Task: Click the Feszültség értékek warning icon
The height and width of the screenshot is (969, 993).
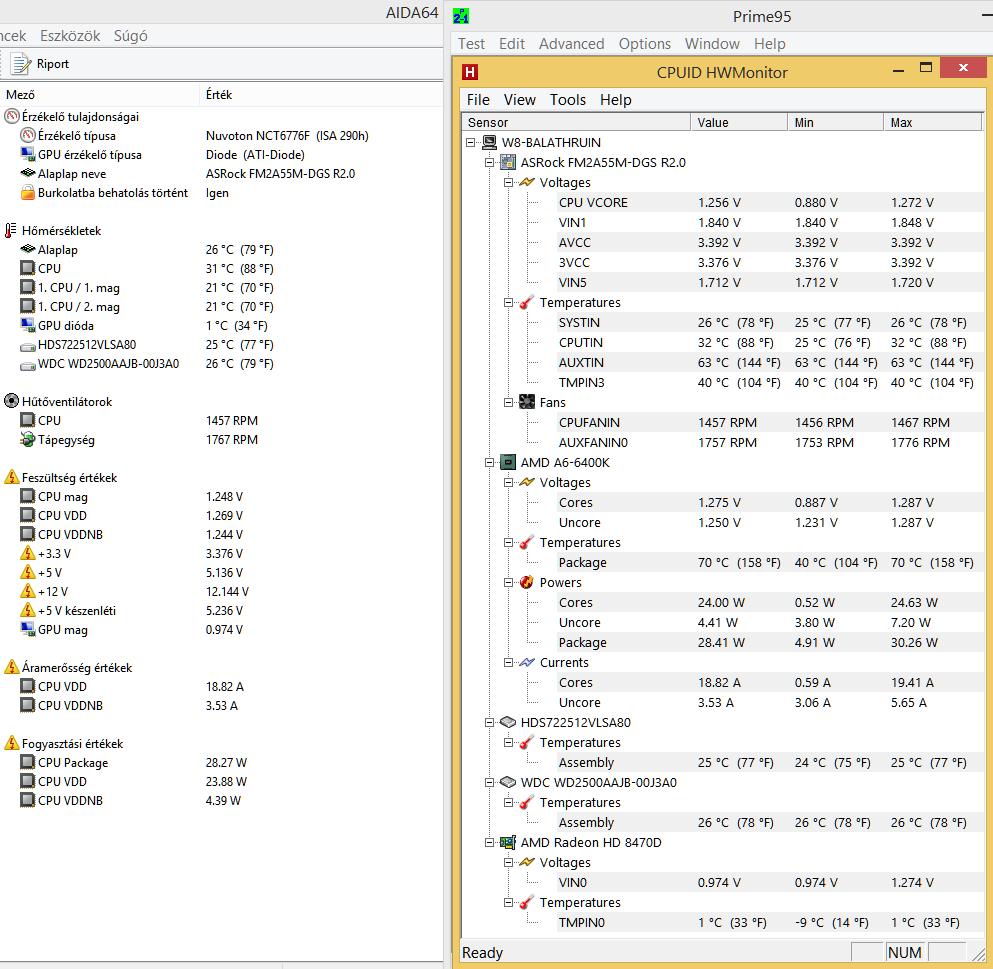Action: [11, 477]
